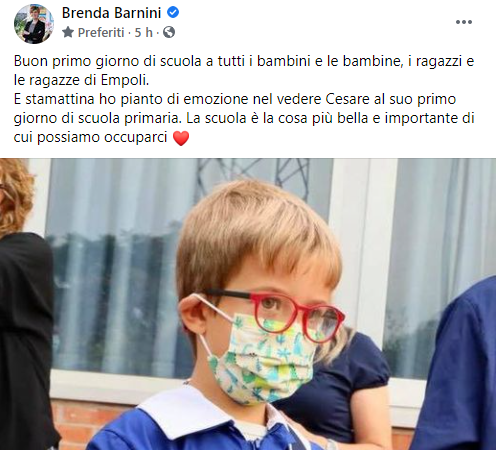
Task: Click the dinosaur-patterned face mask
Action: click(x=261, y=358)
